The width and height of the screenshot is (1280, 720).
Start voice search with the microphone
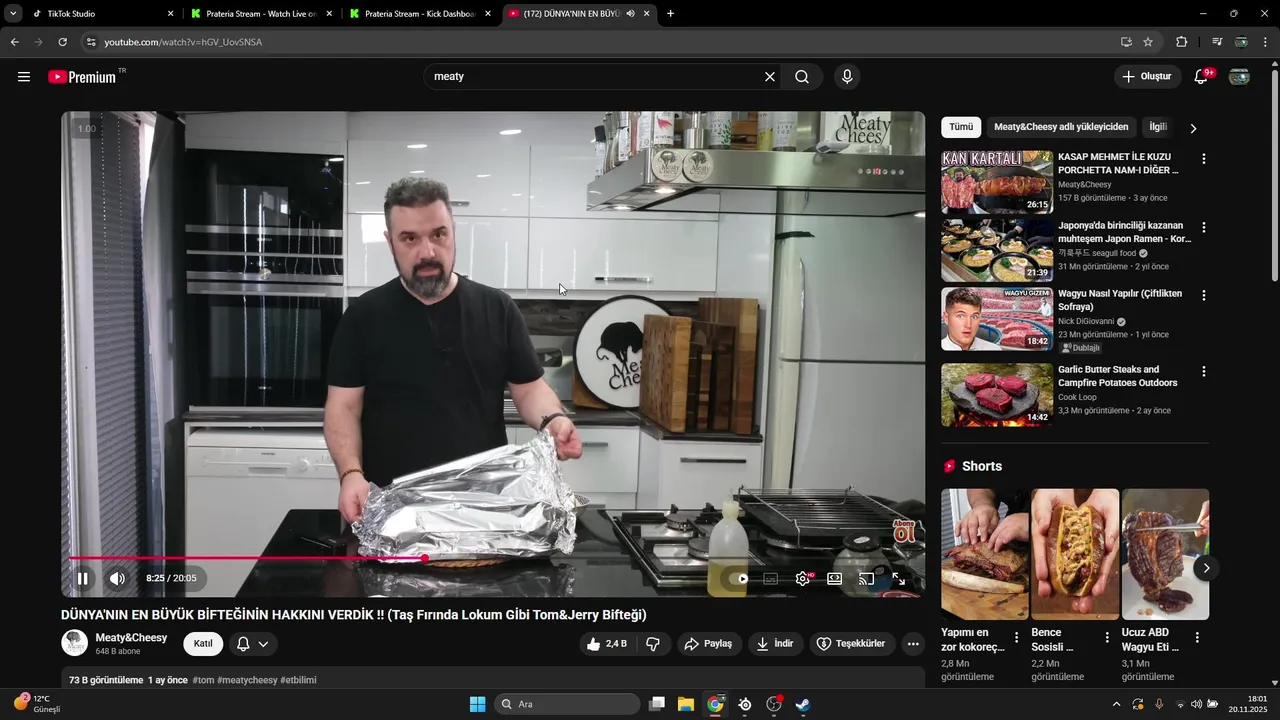click(847, 77)
